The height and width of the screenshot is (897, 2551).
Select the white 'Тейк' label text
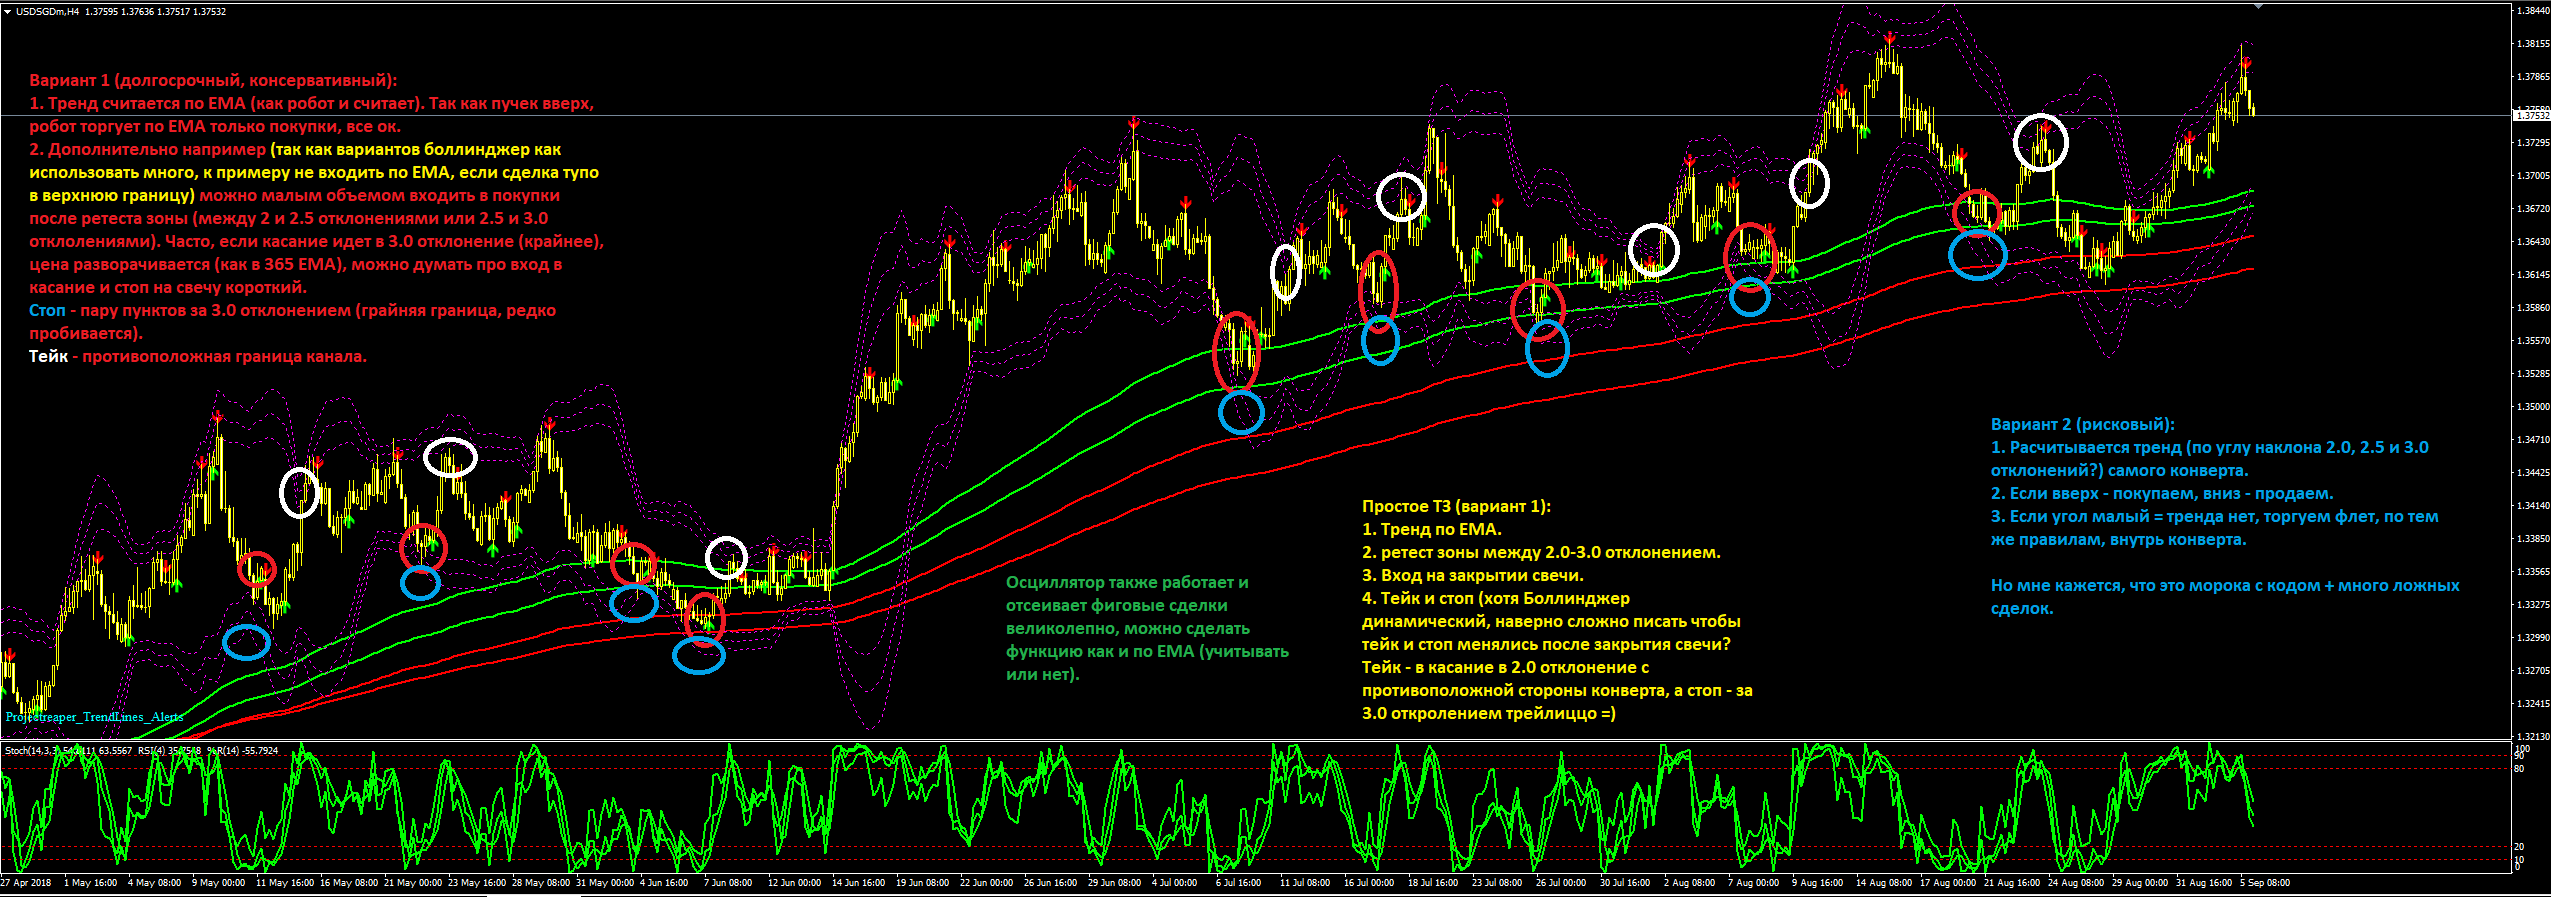pos(48,357)
